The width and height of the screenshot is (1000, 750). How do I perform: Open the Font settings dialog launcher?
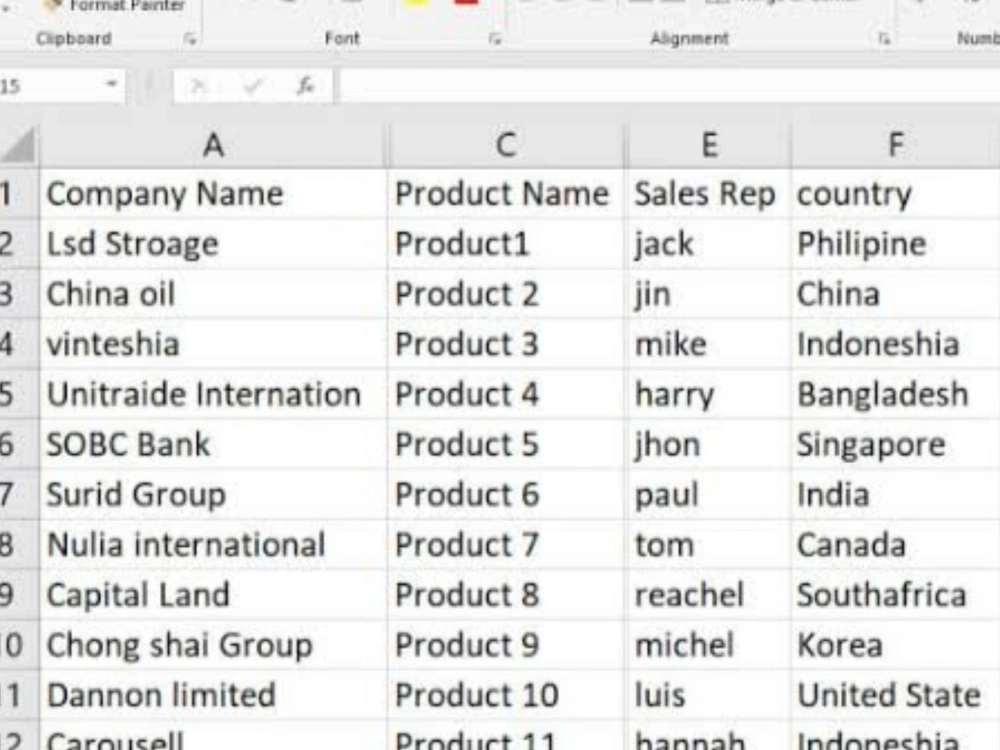coord(495,40)
